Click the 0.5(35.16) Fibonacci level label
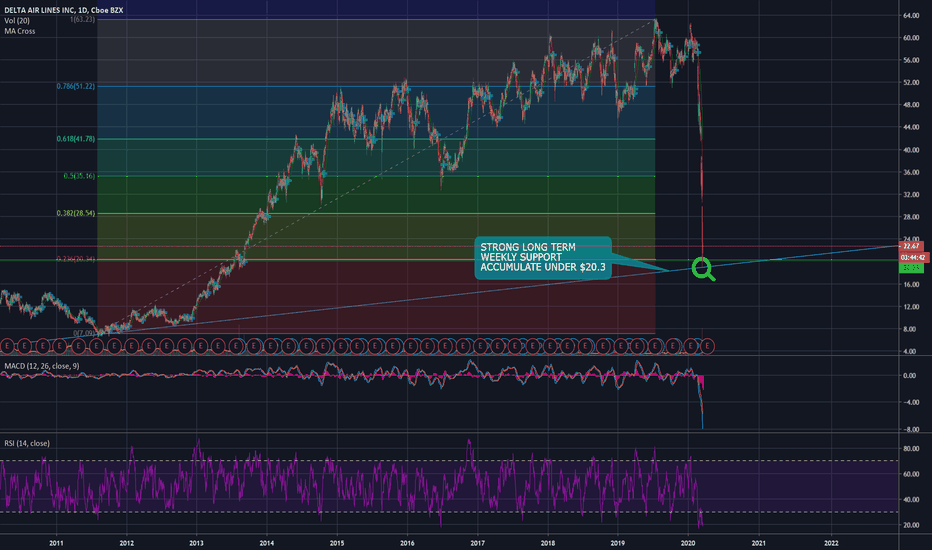This screenshot has height=550, width=932. click(79, 176)
